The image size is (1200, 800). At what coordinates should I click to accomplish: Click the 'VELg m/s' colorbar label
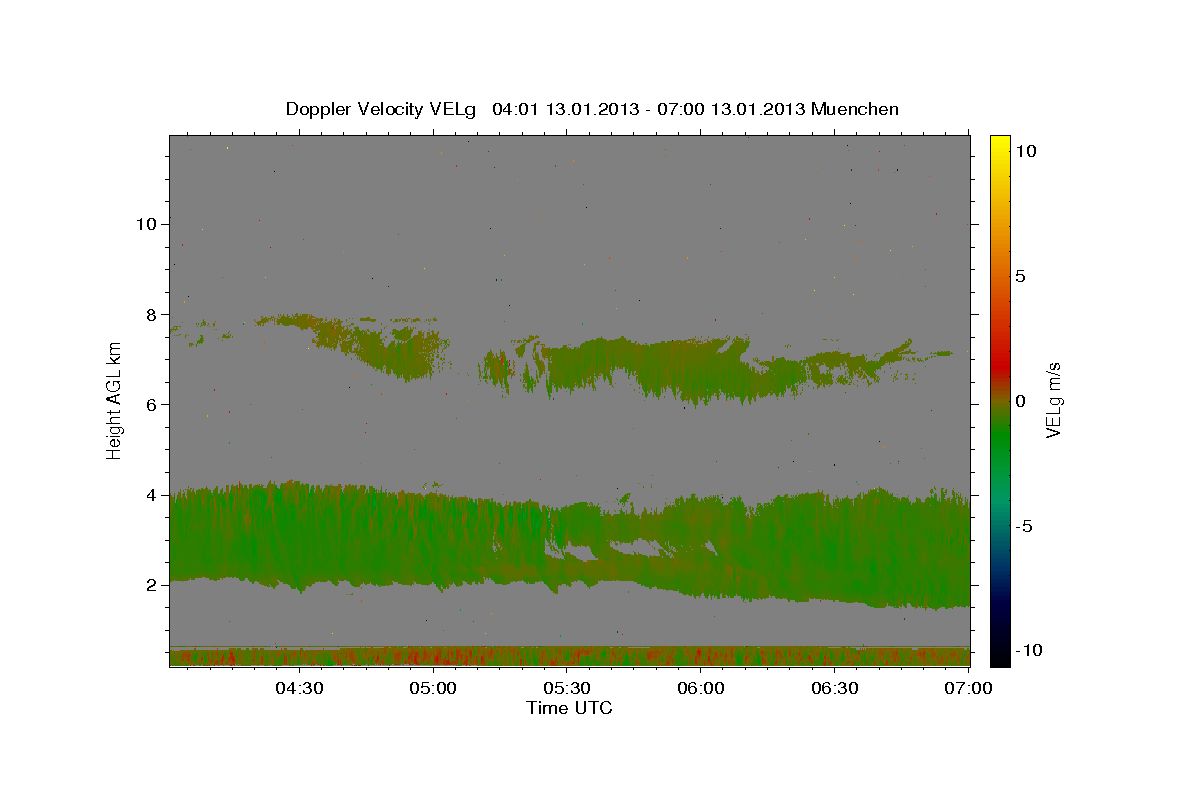coord(1053,400)
